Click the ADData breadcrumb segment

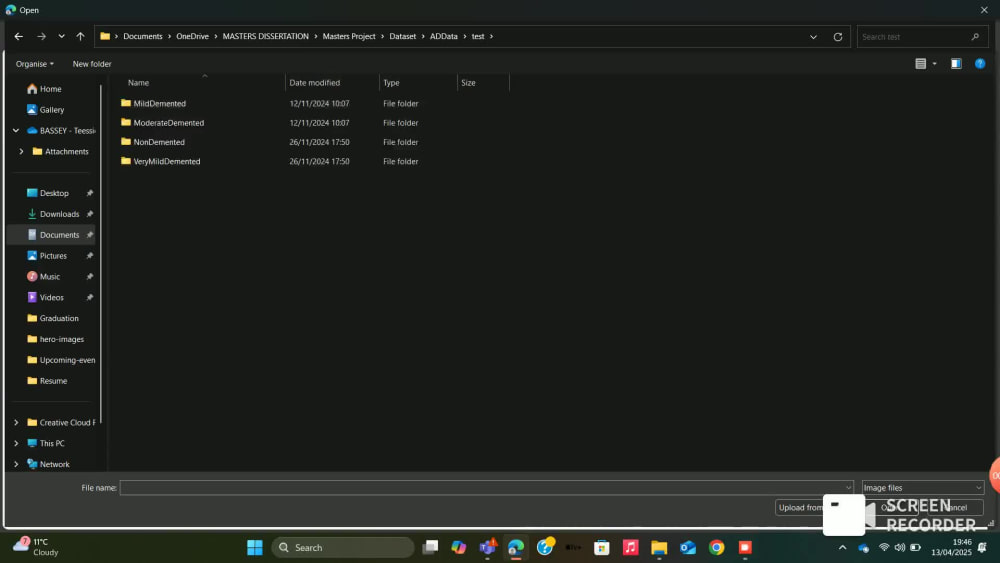(x=443, y=36)
